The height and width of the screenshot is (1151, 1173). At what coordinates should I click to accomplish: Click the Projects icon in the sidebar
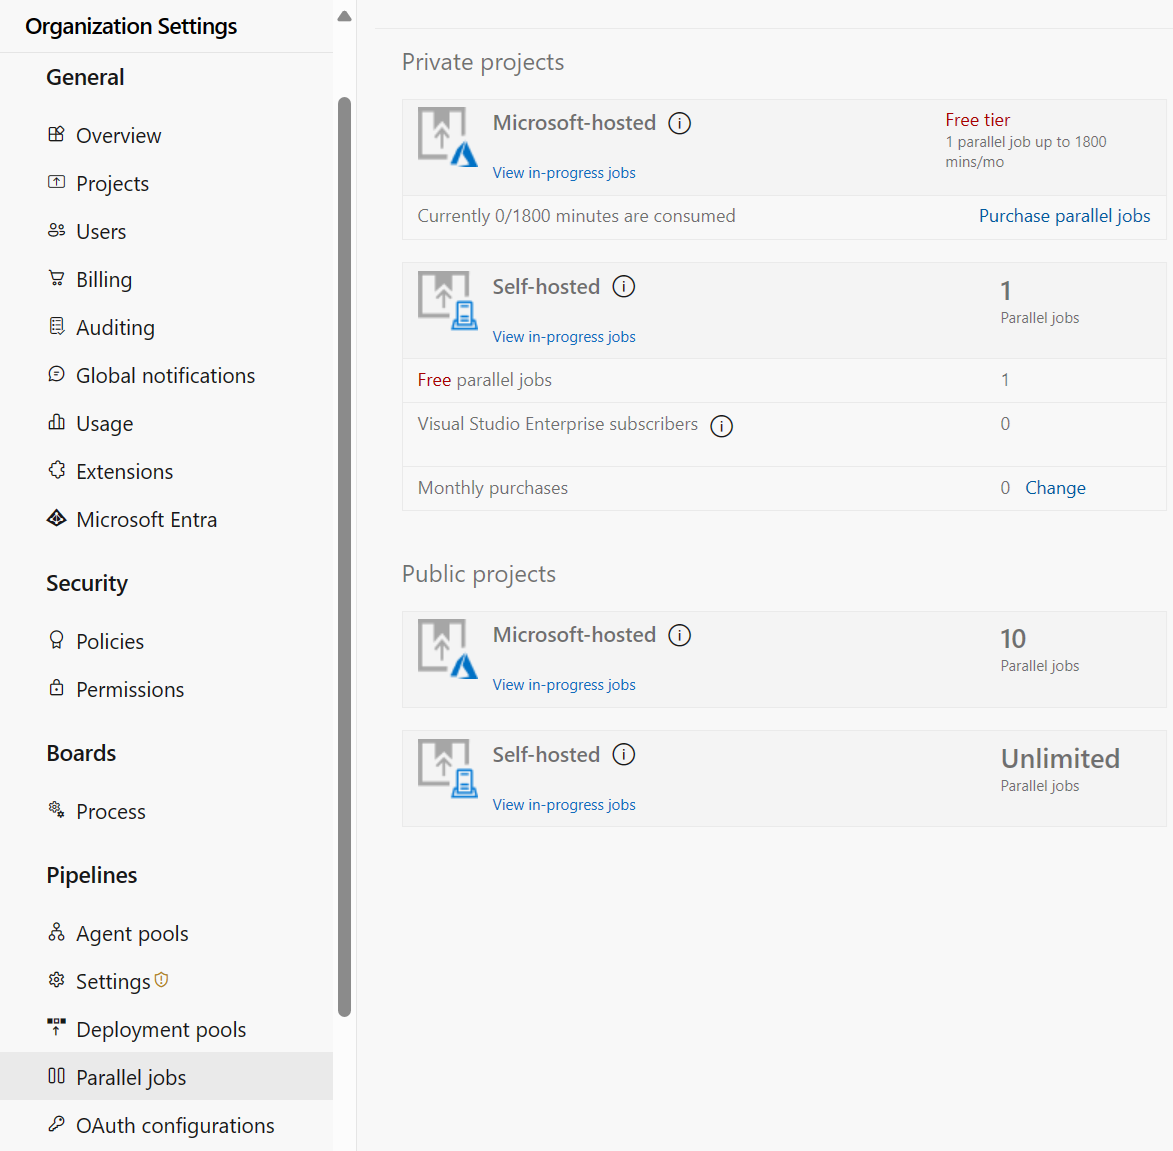57,183
